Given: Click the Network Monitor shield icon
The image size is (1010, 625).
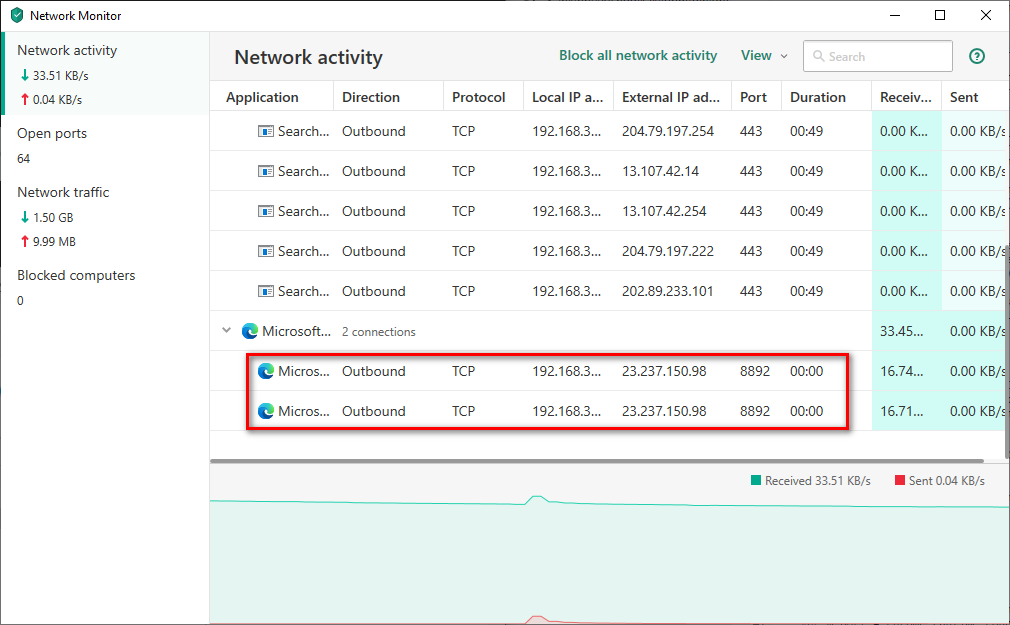Looking at the screenshot, I should coord(17,16).
